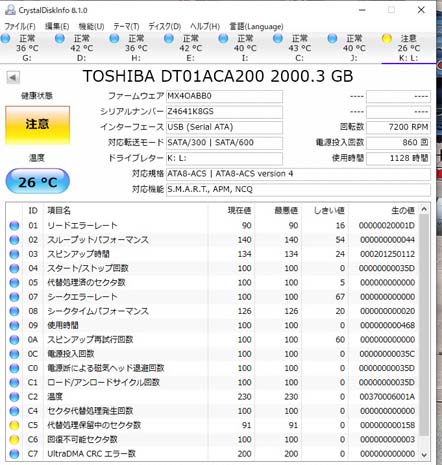Click blue status icon for row 02
Viewport: 442px width, 465px height.
14,240
